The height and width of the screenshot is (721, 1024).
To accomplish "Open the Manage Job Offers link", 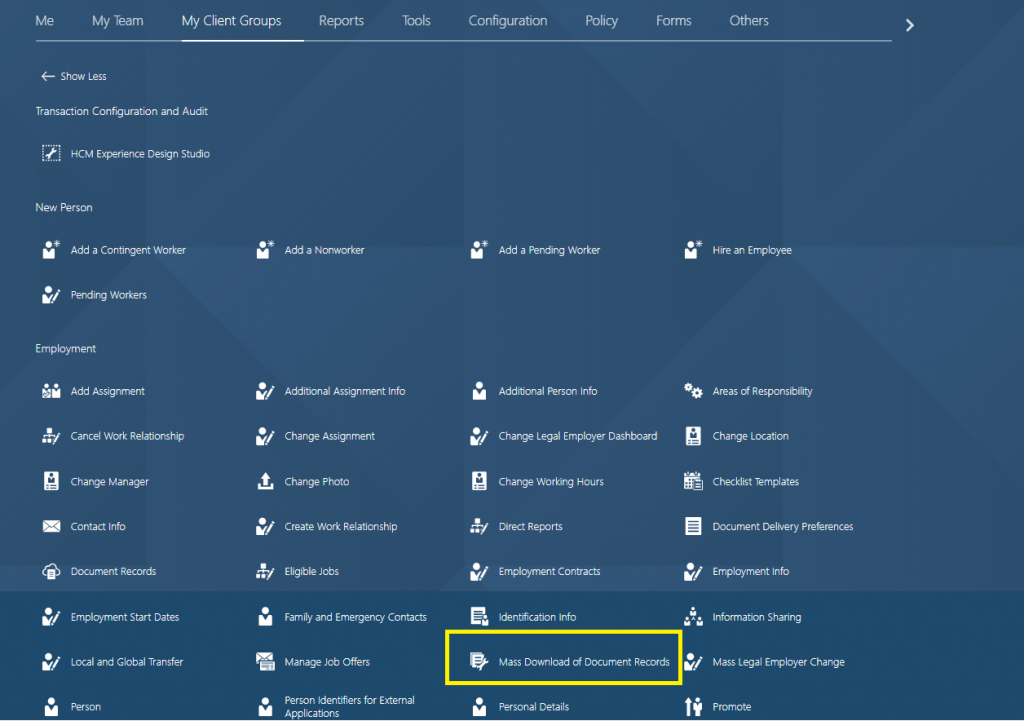I will pos(327,662).
